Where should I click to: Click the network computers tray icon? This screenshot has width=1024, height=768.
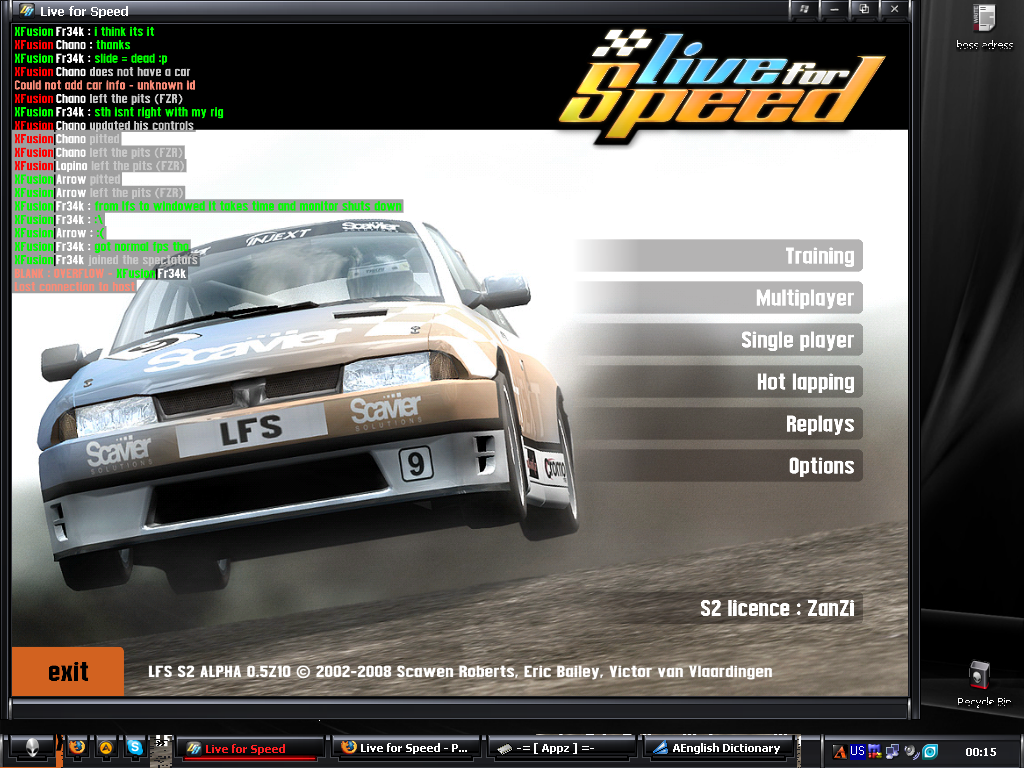tap(892, 752)
